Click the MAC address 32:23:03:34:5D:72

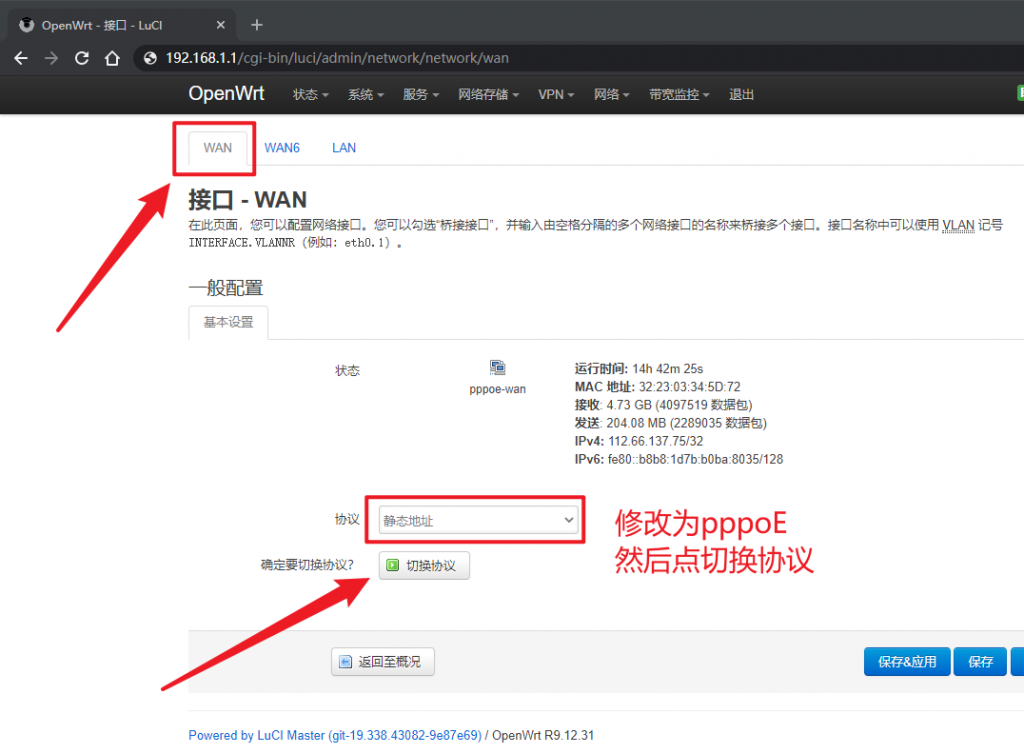pos(690,387)
